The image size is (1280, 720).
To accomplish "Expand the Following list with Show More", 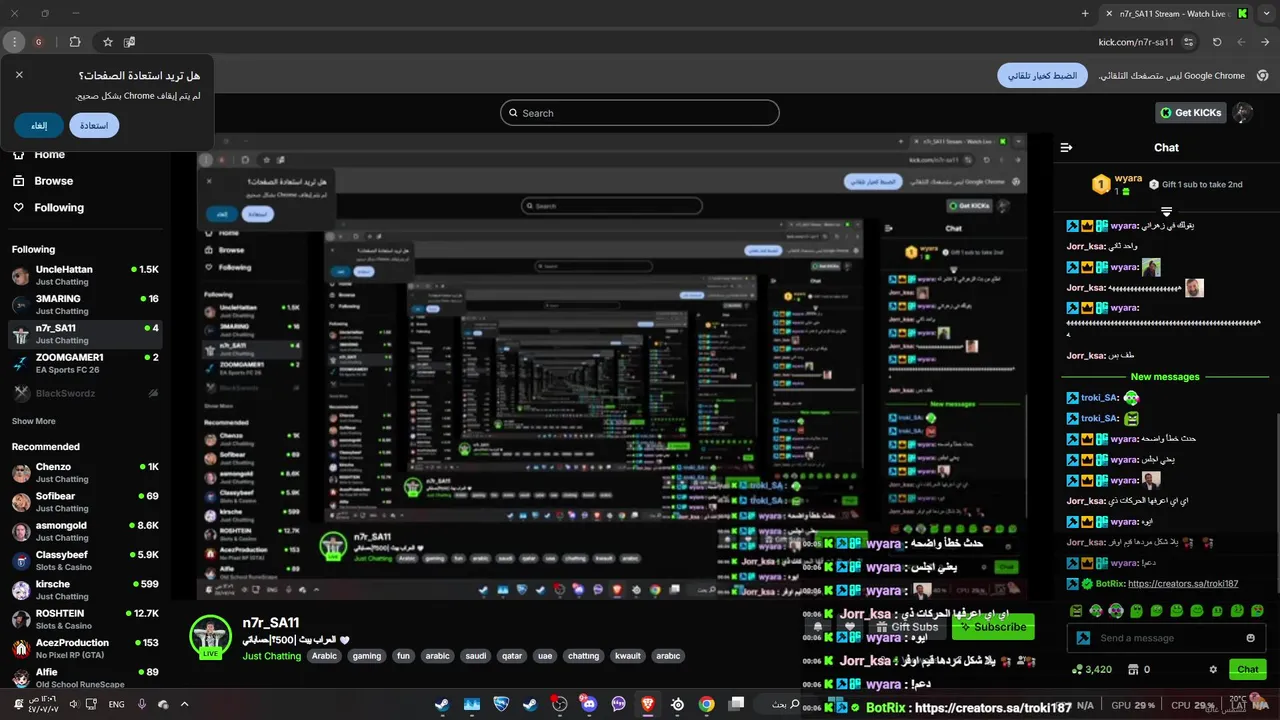I will [x=33, y=421].
